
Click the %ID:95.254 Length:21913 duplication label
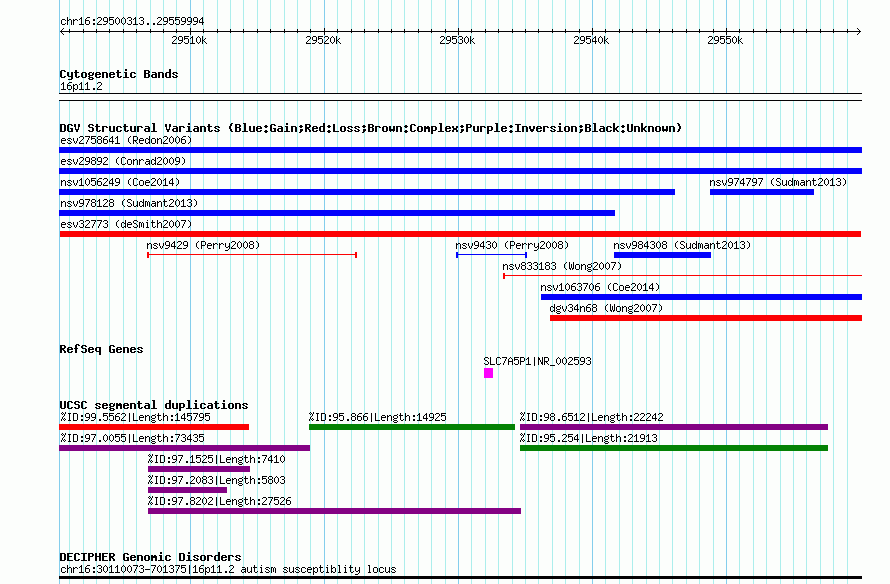589,438
